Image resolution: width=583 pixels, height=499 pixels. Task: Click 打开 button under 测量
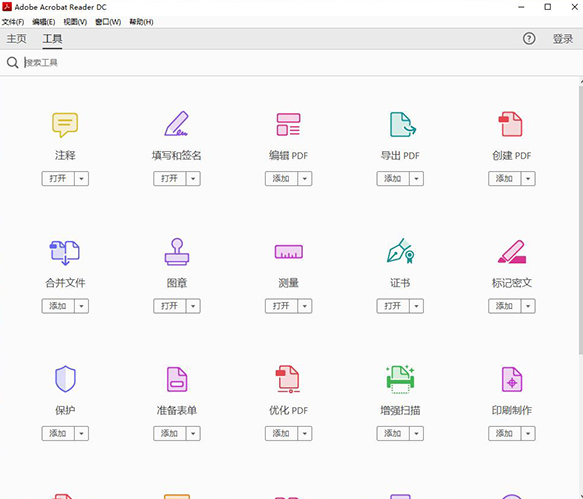coord(281,306)
